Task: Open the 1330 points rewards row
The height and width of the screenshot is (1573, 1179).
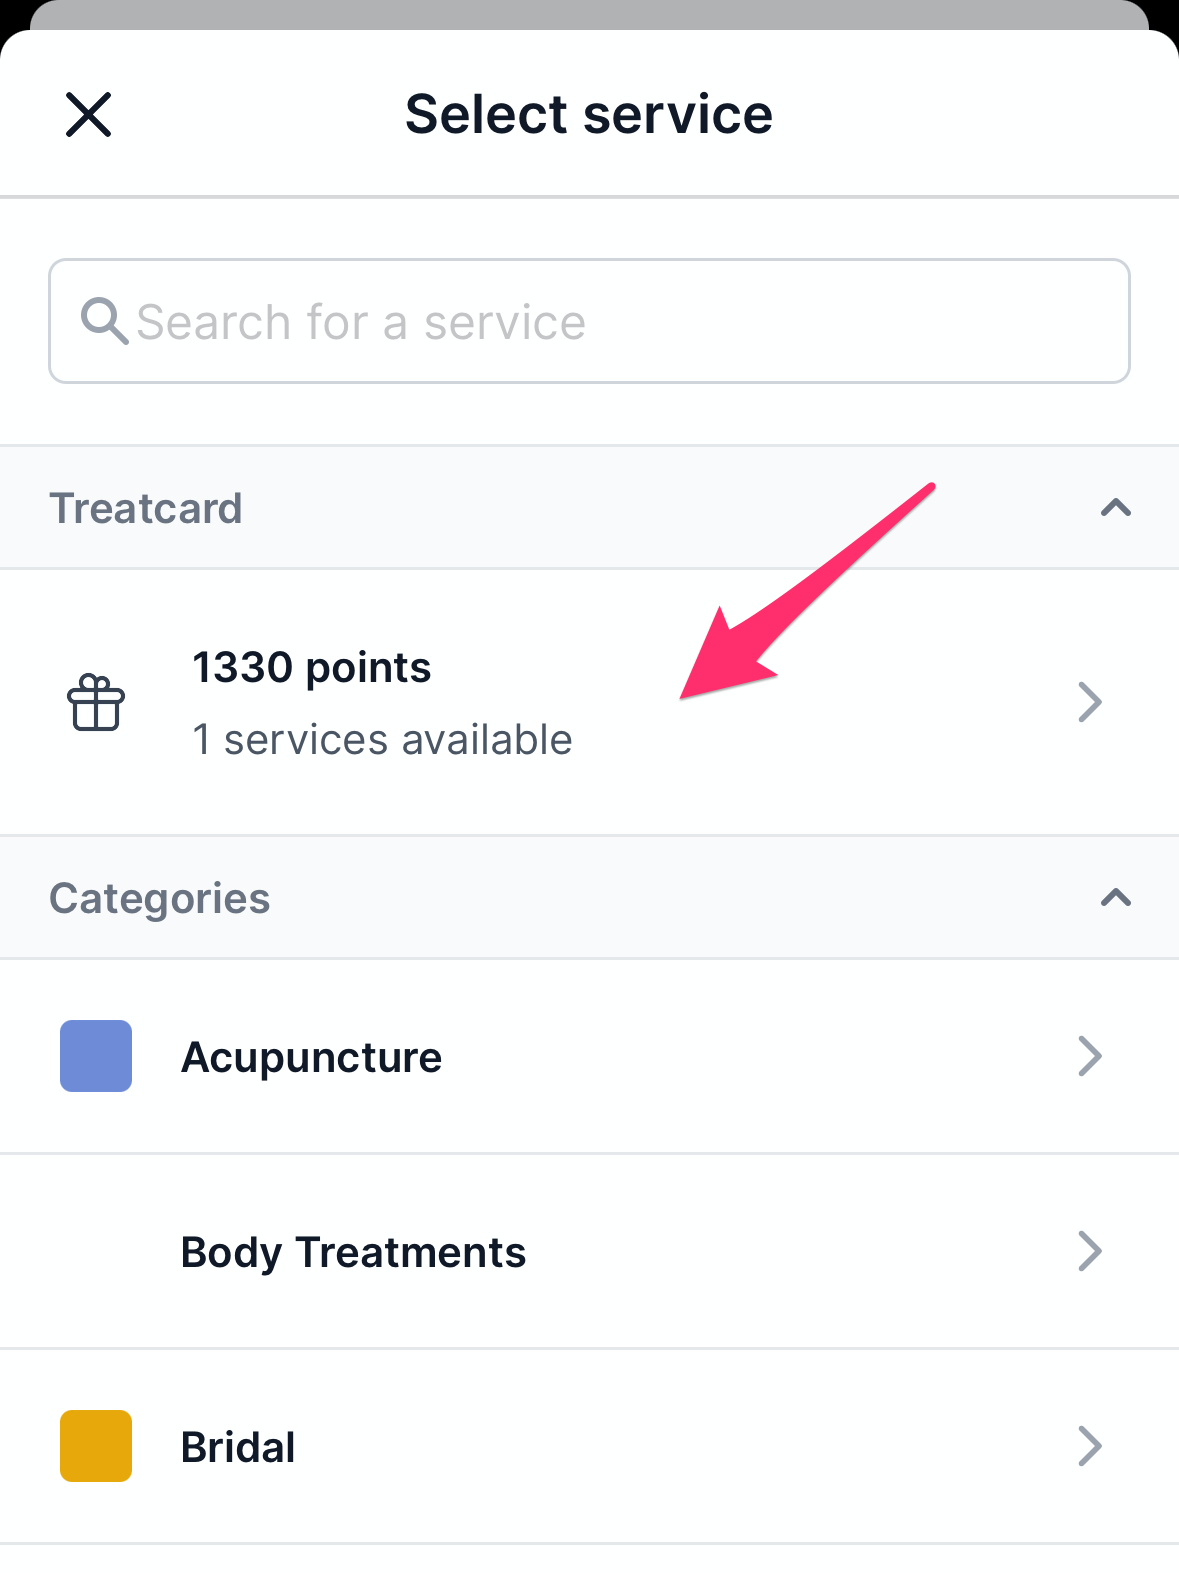Action: [589, 702]
